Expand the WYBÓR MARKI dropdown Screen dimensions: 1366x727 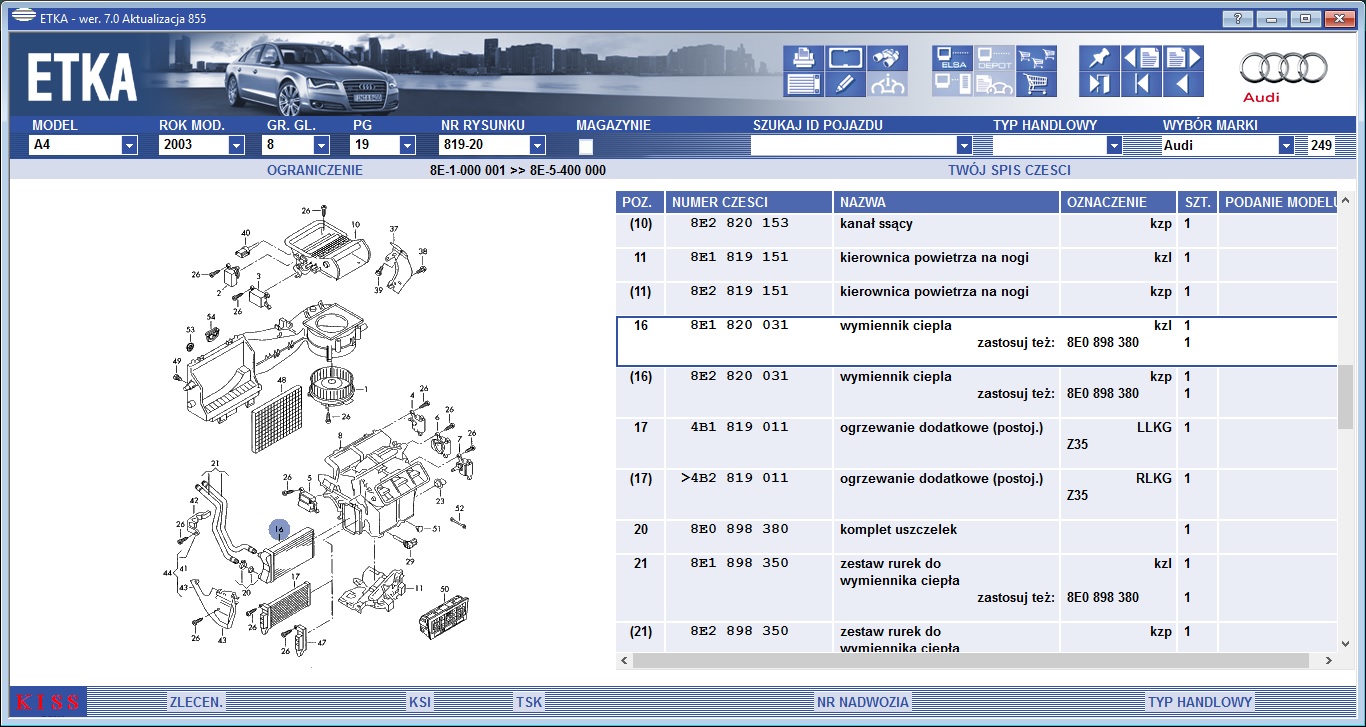coord(1286,145)
